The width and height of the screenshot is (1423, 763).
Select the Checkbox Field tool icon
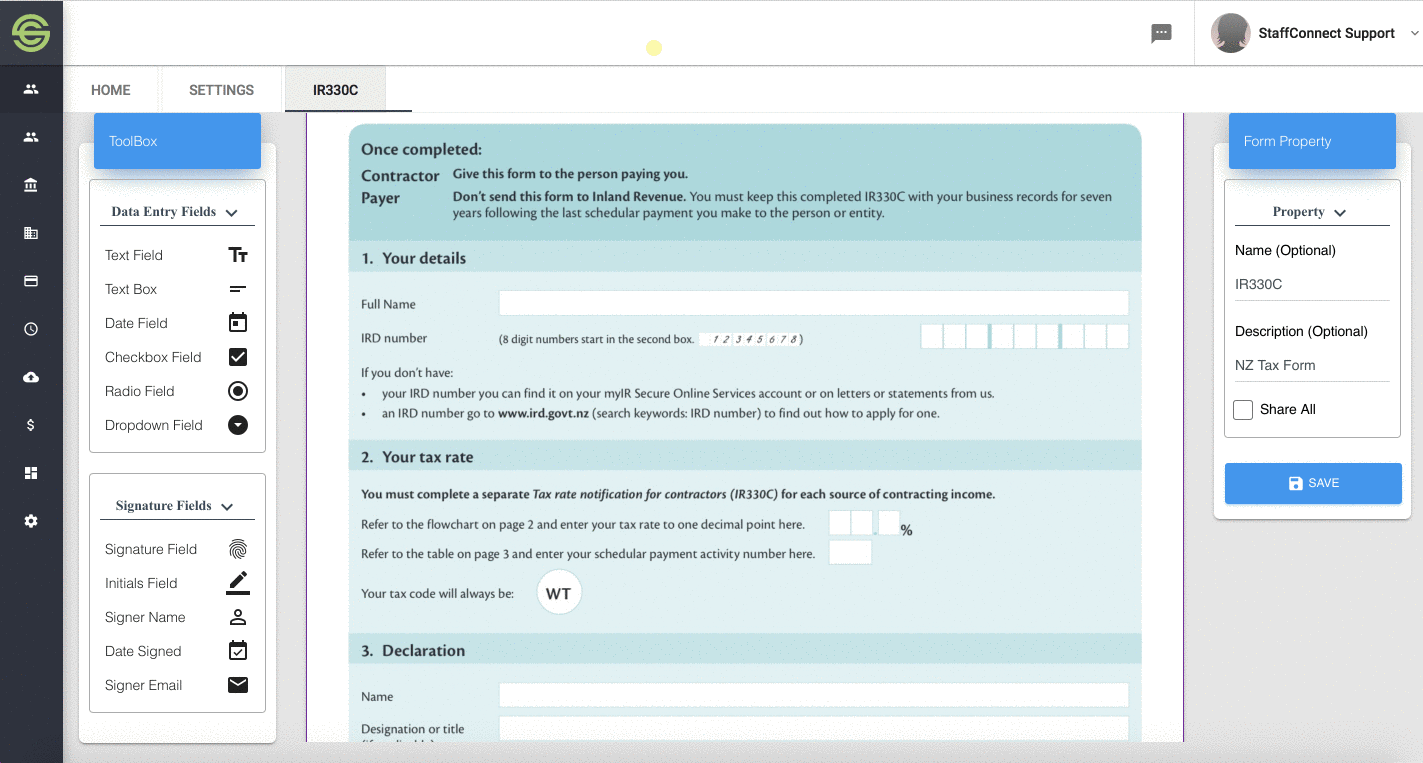238,357
